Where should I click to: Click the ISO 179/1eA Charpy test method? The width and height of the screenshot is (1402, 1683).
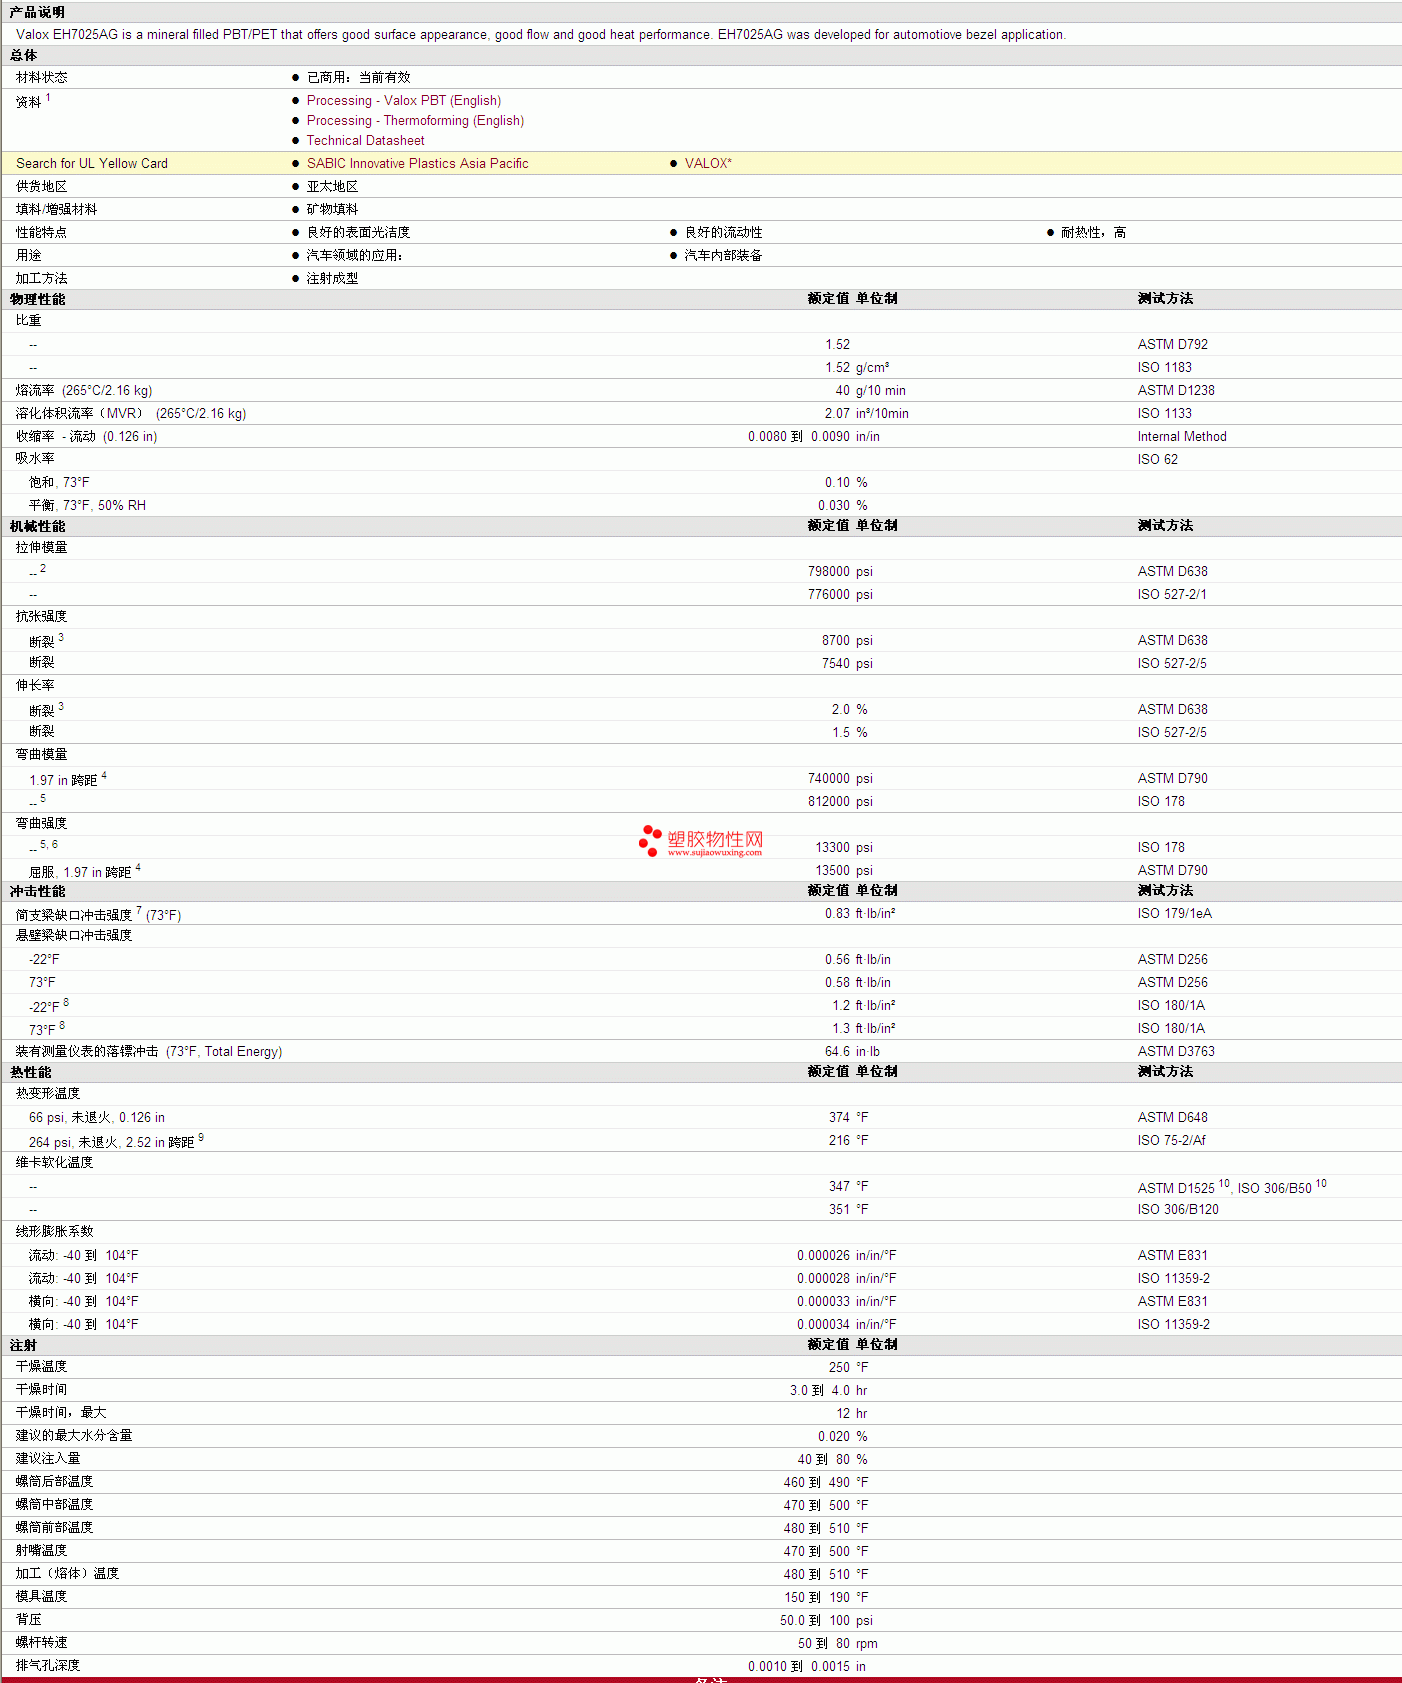click(x=1174, y=913)
